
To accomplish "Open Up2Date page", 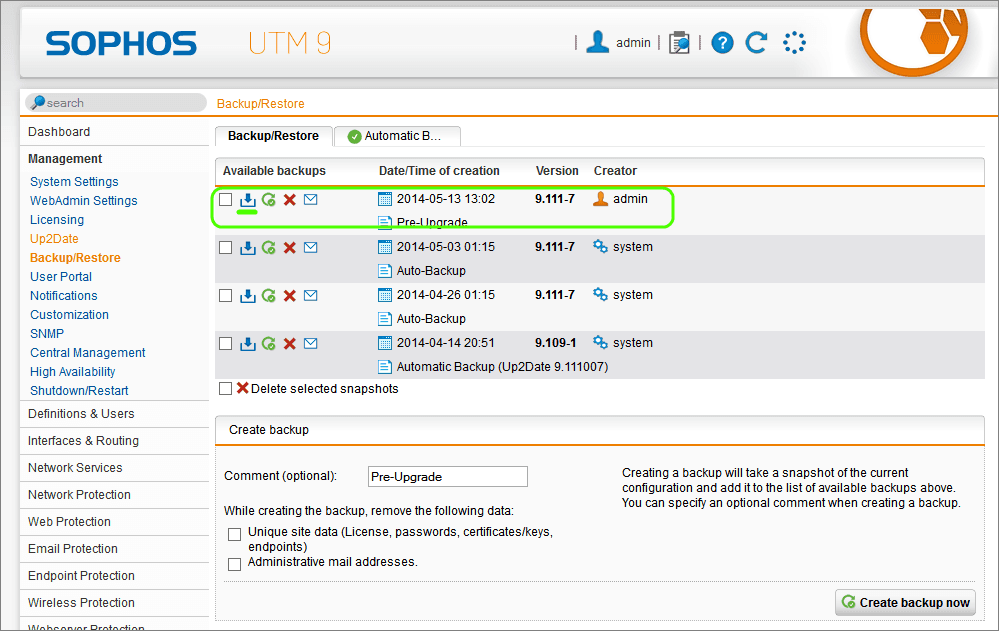I will [54, 239].
